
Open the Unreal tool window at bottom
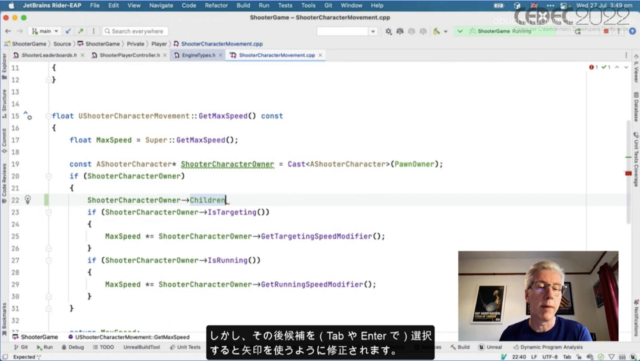[490, 347]
